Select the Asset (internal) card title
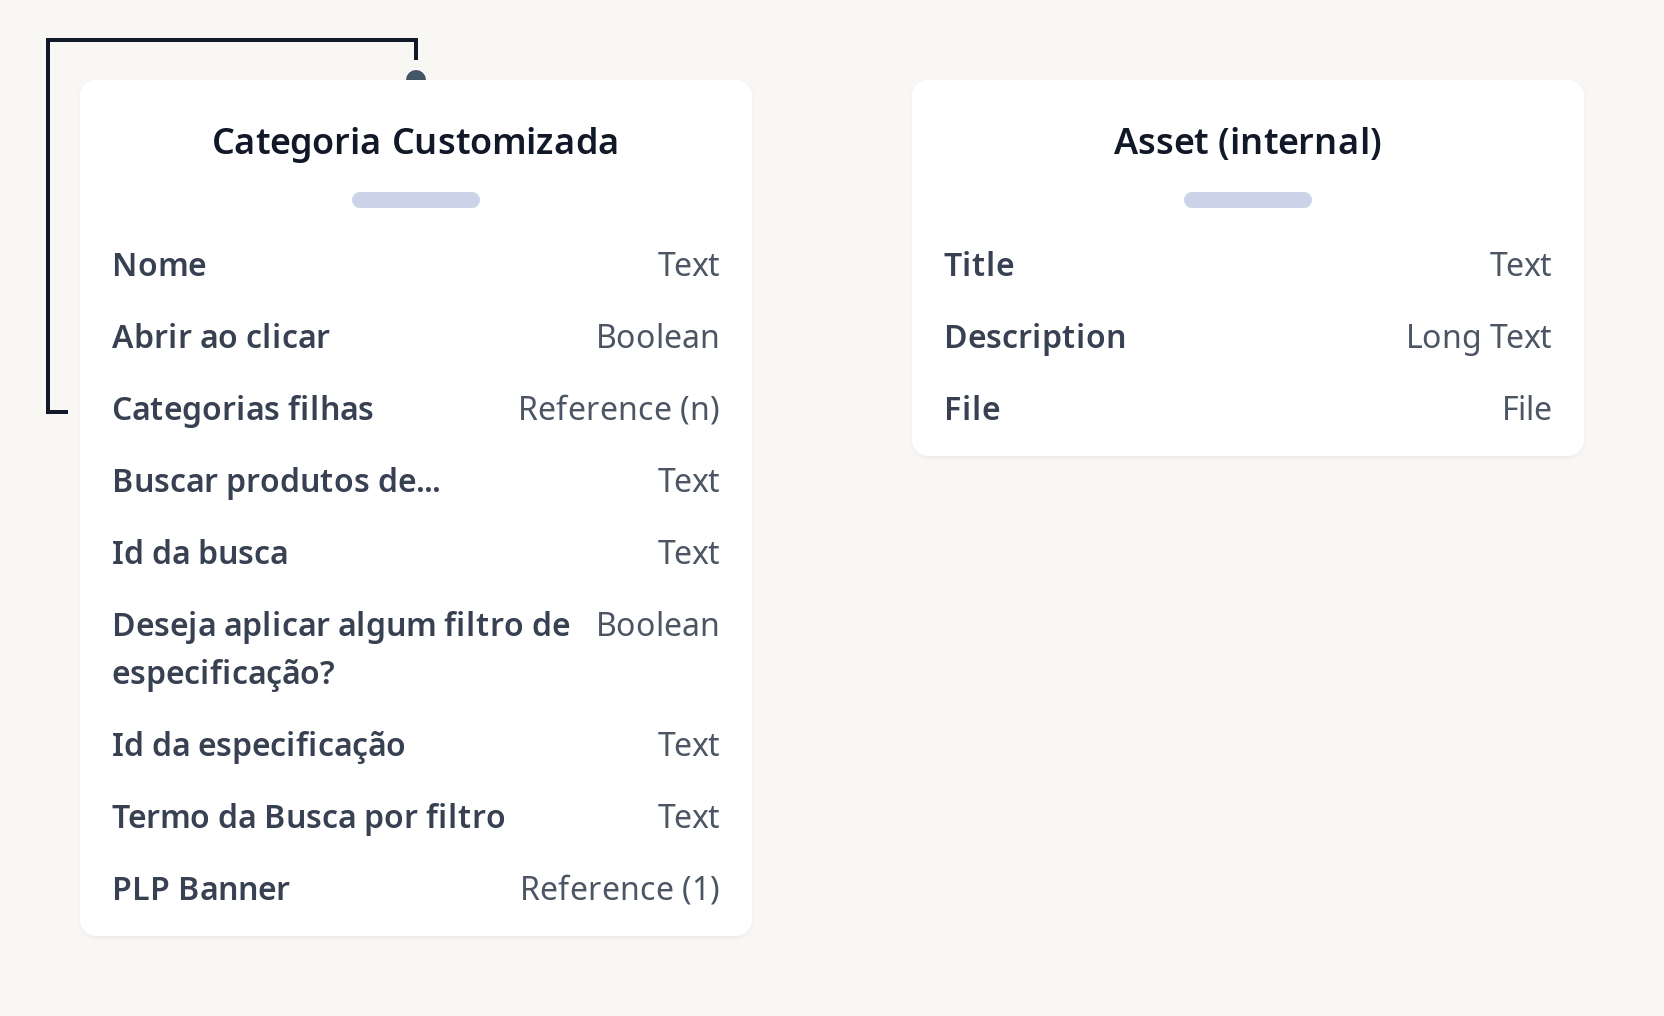The image size is (1664, 1016). click(x=1248, y=141)
